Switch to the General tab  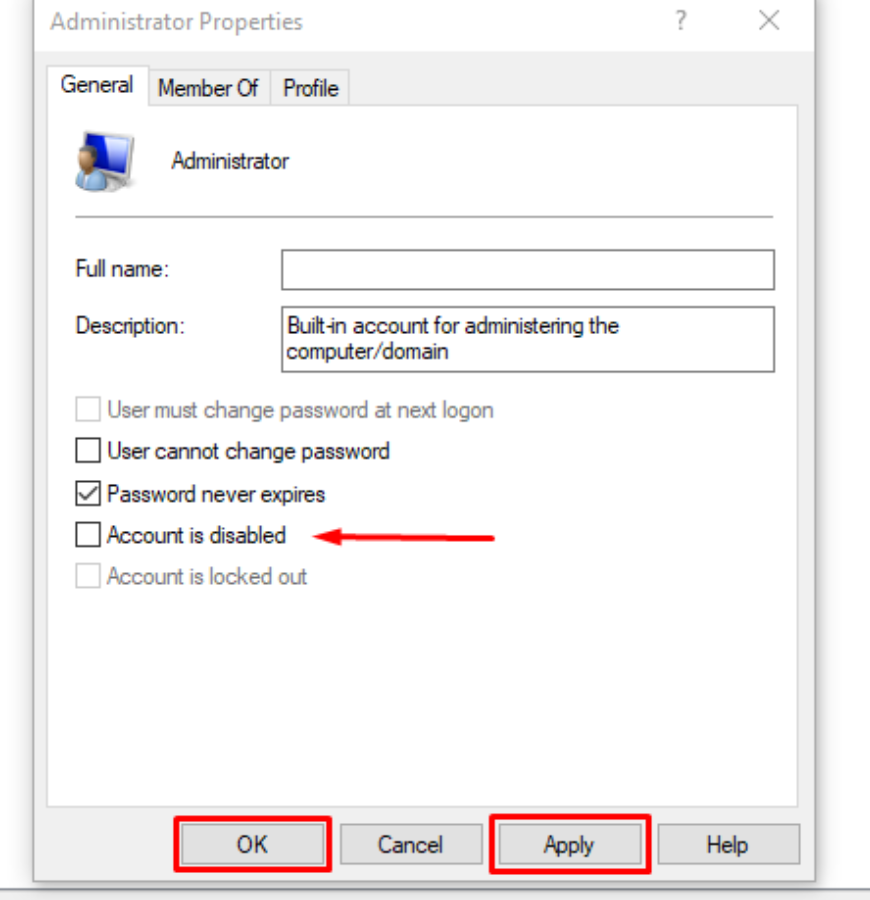(96, 86)
